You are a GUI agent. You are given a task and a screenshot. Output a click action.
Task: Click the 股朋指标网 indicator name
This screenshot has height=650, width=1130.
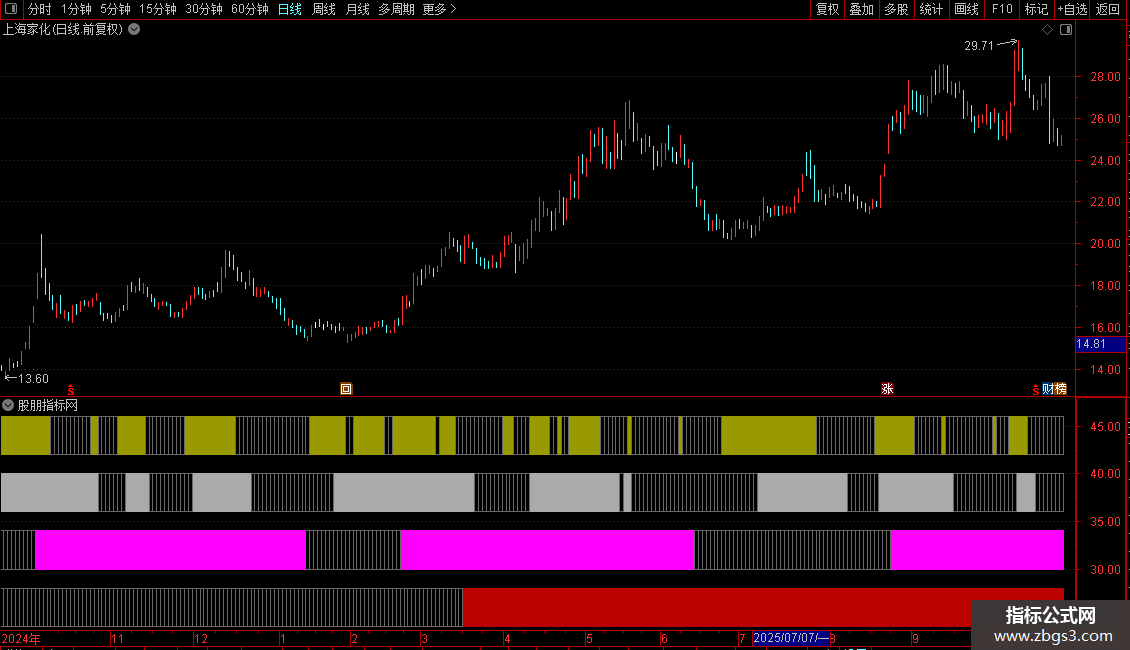48,405
